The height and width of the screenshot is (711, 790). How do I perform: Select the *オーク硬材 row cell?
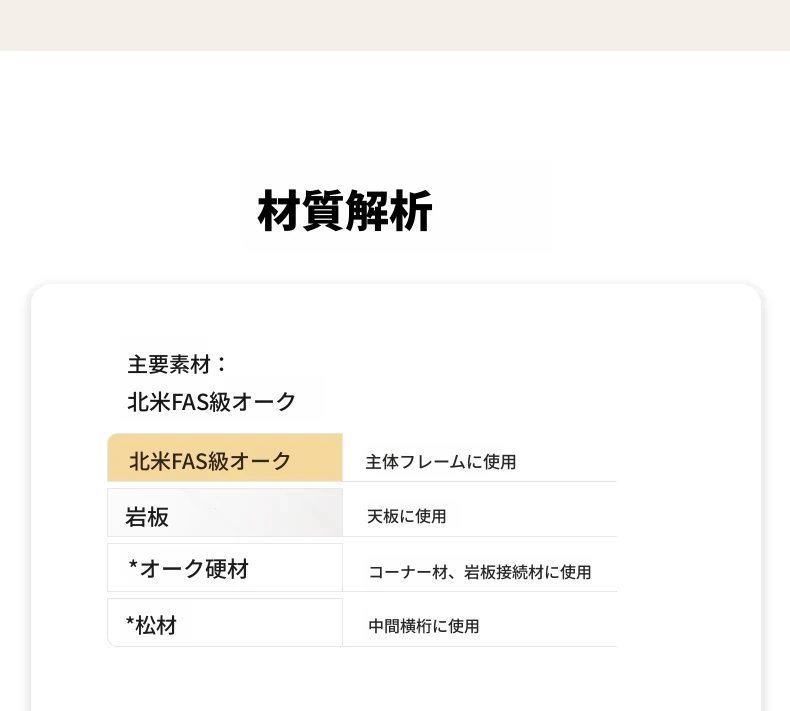click(x=225, y=567)
